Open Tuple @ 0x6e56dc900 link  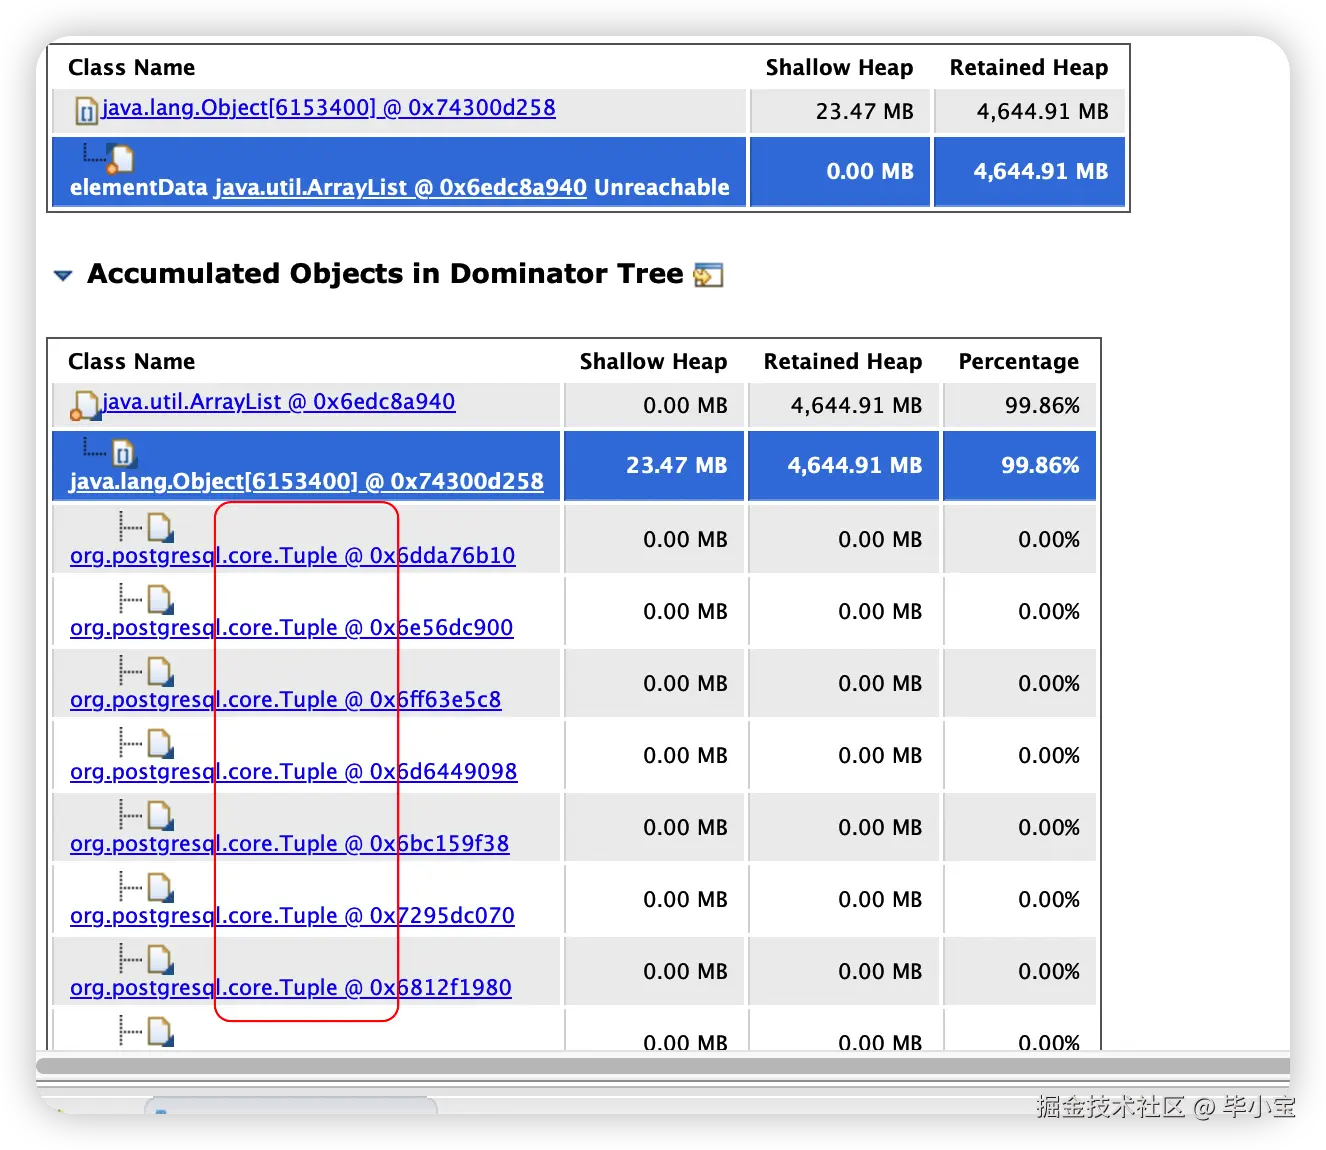point(292,628)
